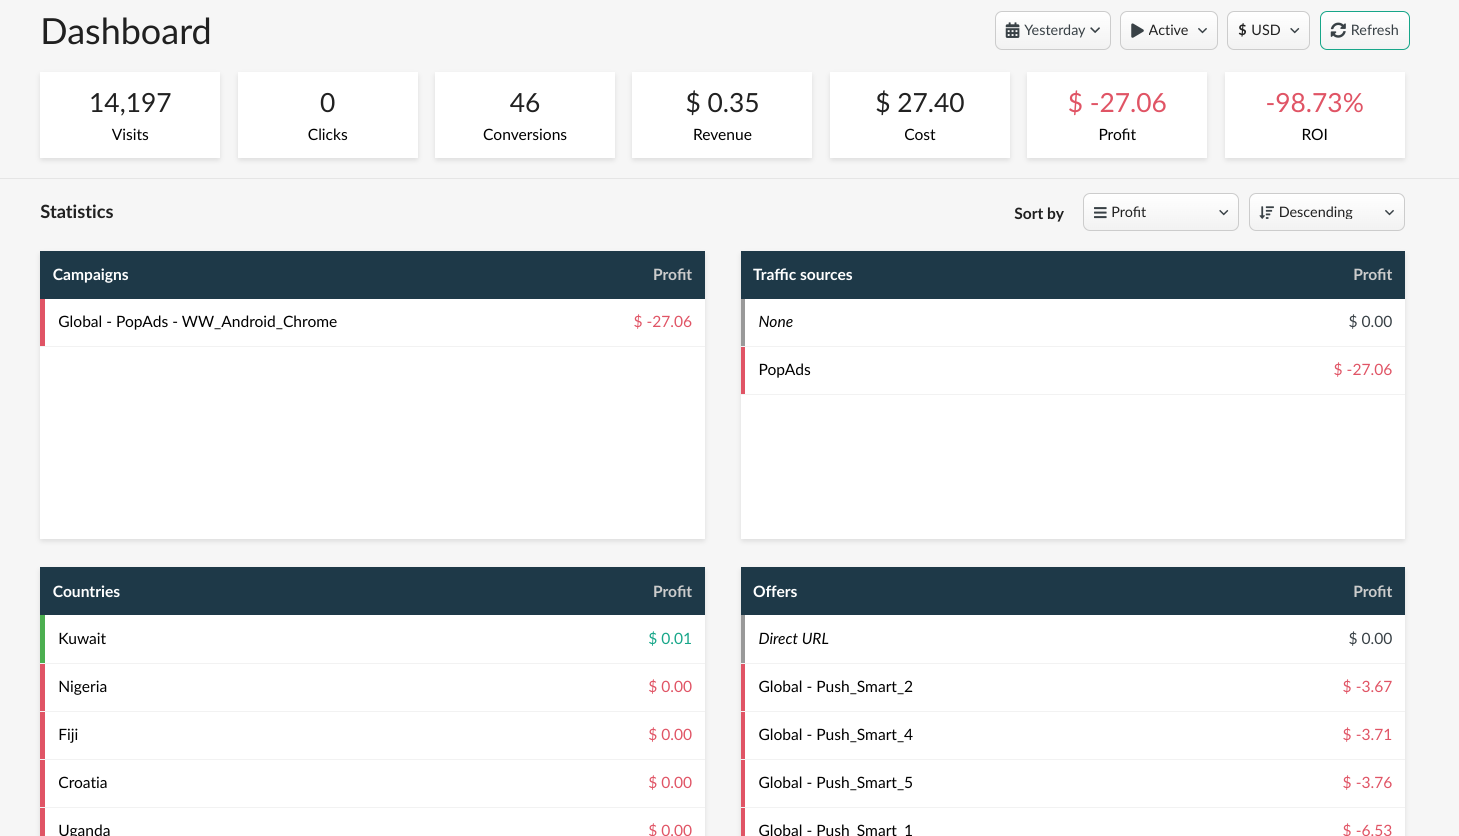1459x836 pixels.
Task: Click the sort-direction icon beside Descending
Action: point(1266,213)
